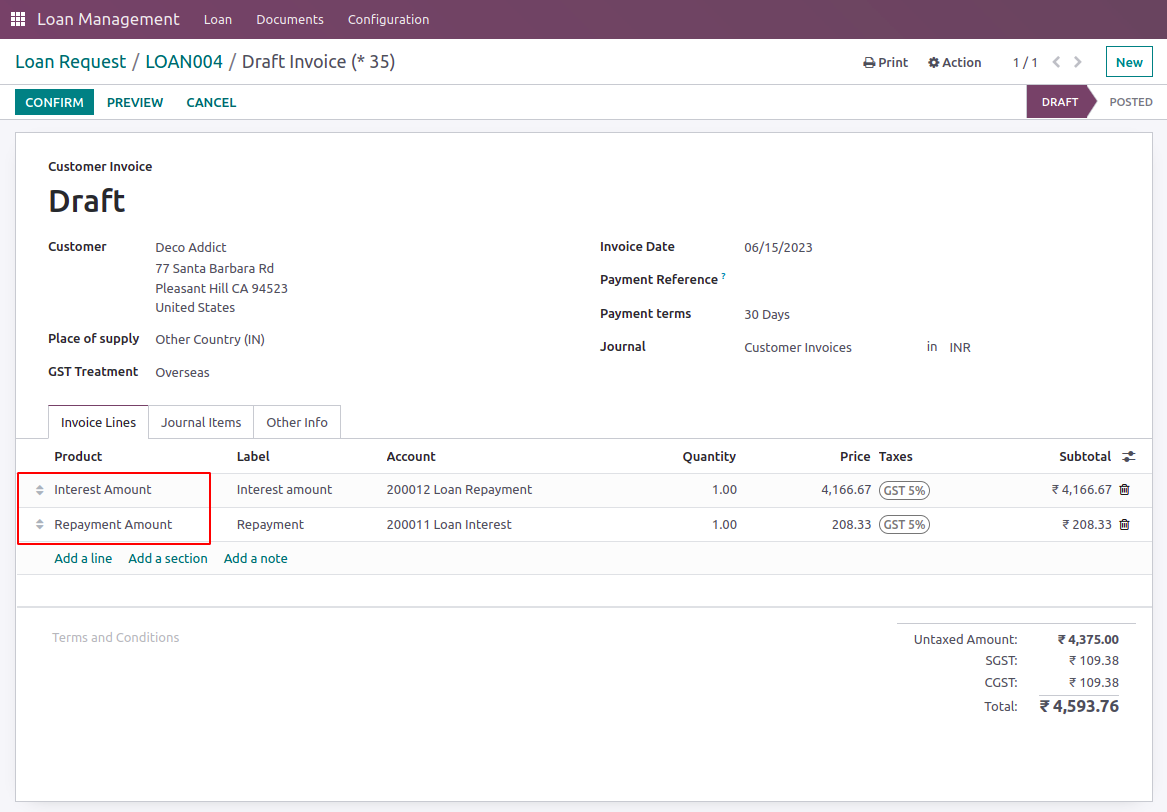The width and height of the screenshot is (1167, 812).
Task: Open the Loan Management app title
Action: tap(108, 19)
